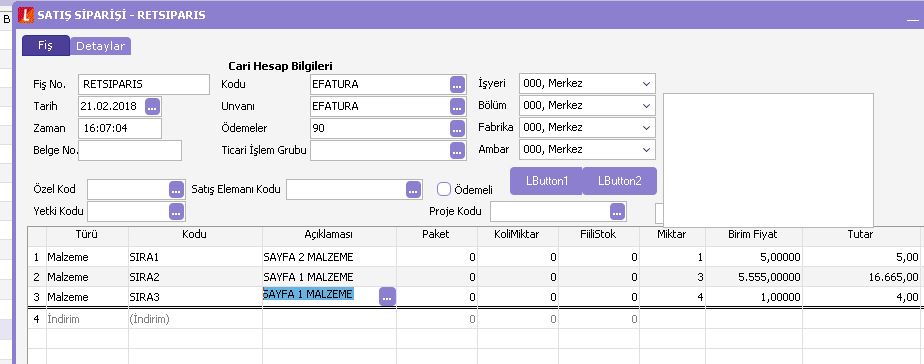
Task: Click the Logo application icon in title bar
Action: click(x=26, y=15)
